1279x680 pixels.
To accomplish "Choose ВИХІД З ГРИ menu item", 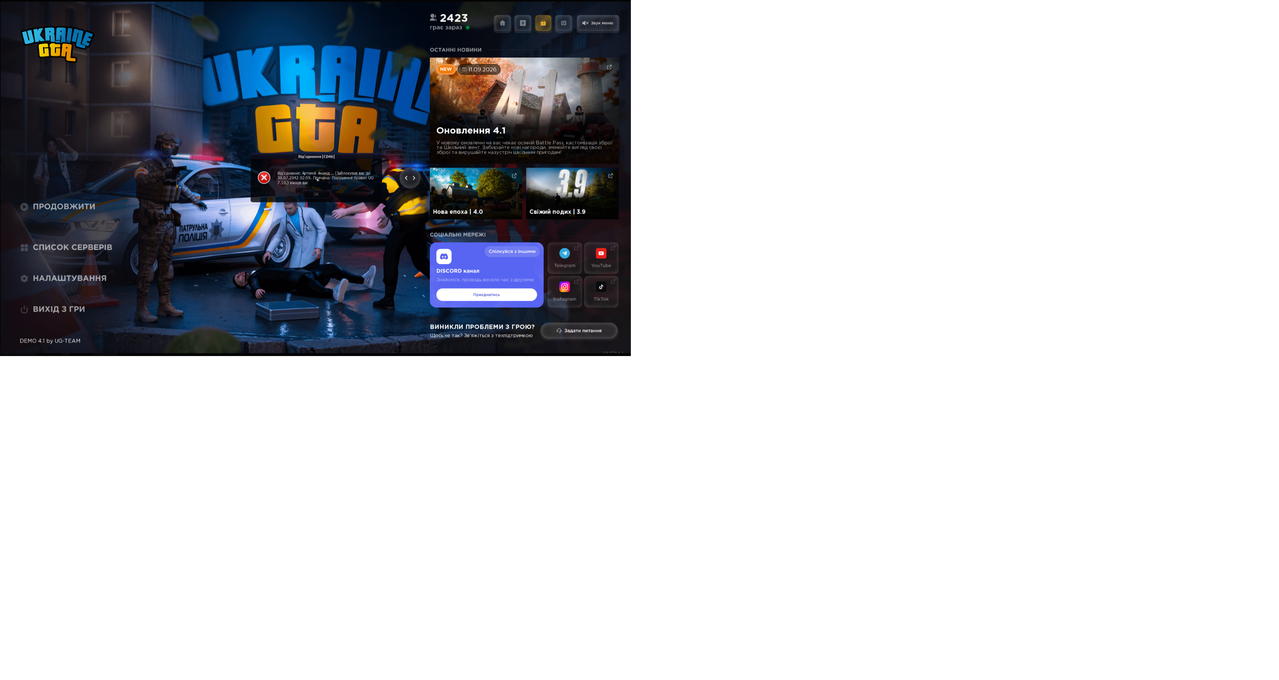I will 59,309.
